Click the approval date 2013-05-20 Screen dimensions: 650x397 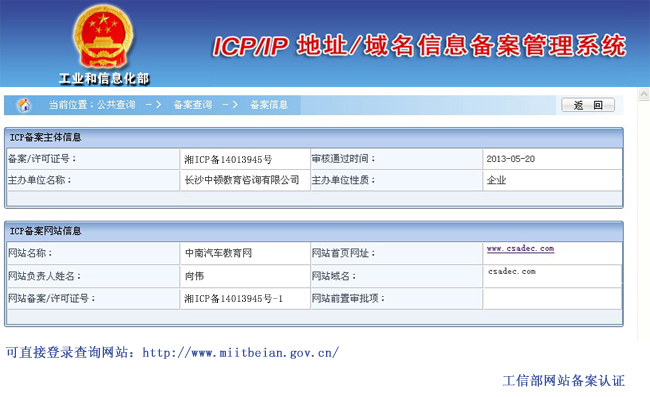pos(511,159)
